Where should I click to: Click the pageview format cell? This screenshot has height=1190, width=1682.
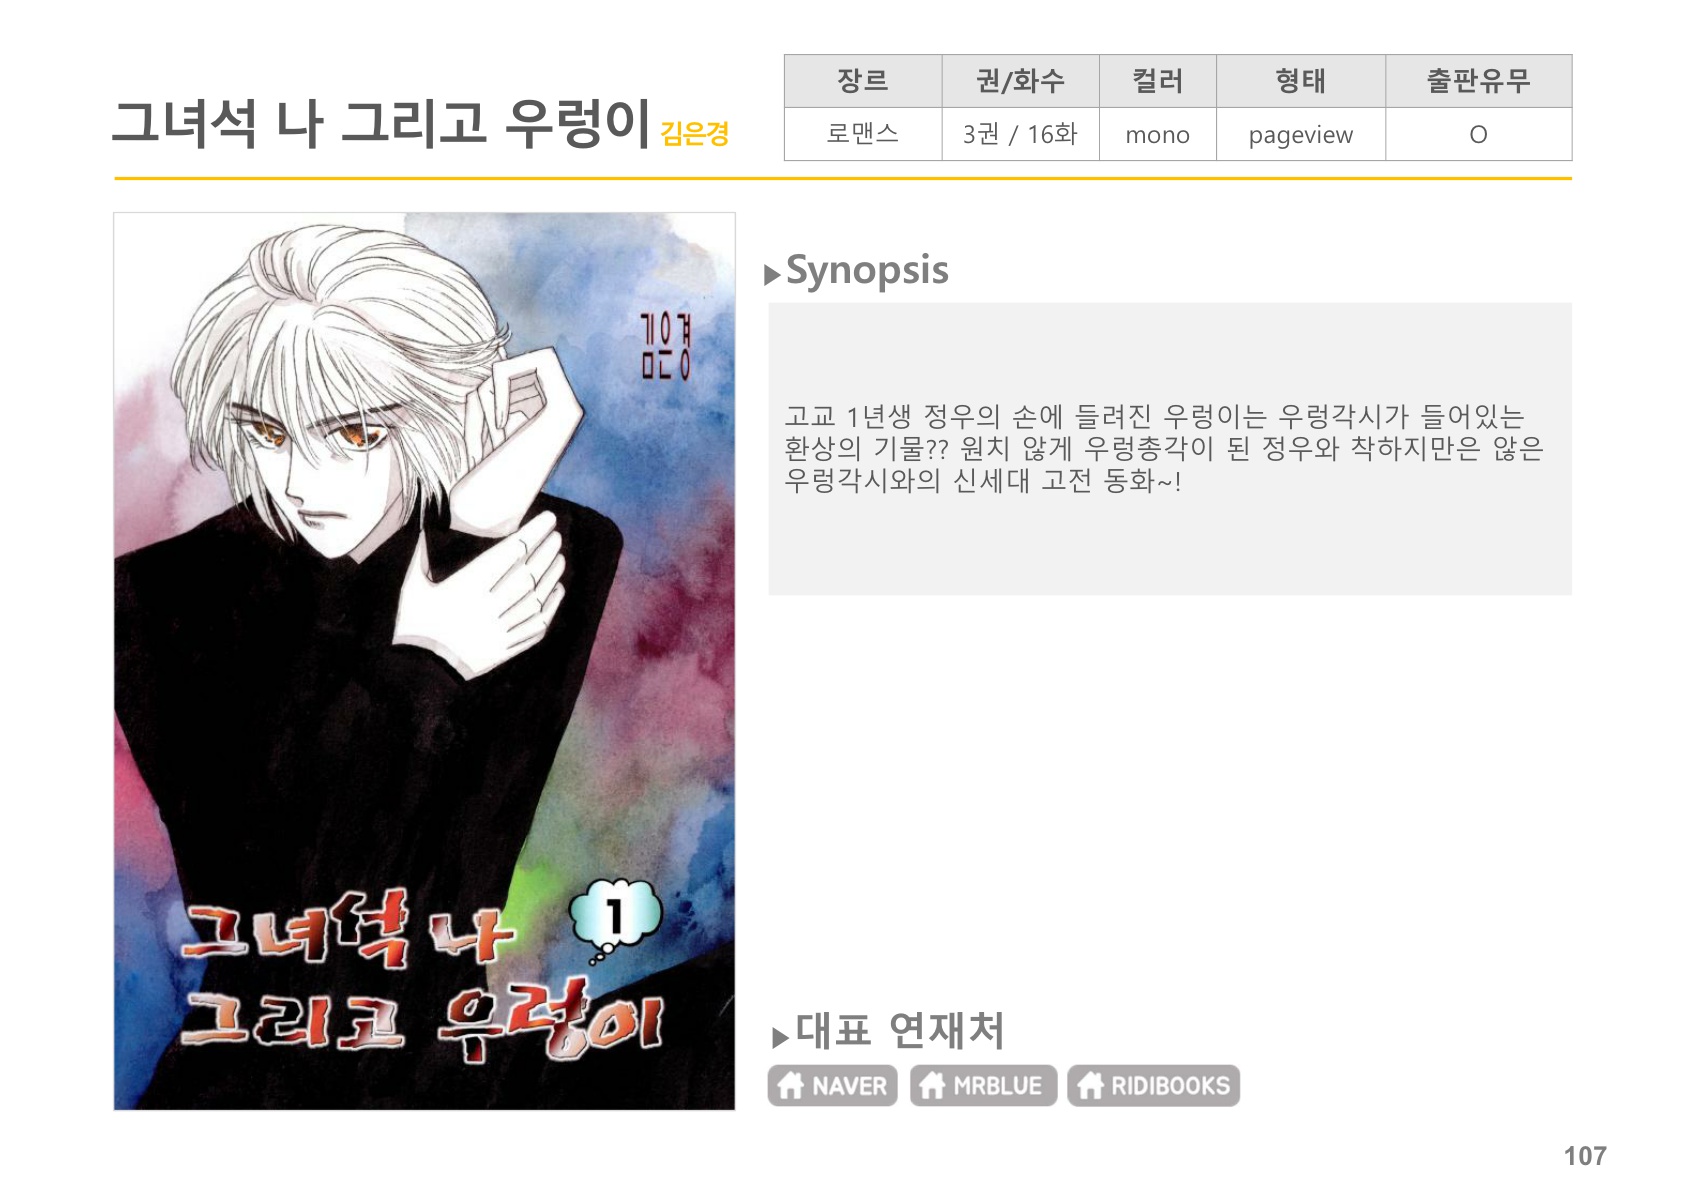[x=1300, y=134]
